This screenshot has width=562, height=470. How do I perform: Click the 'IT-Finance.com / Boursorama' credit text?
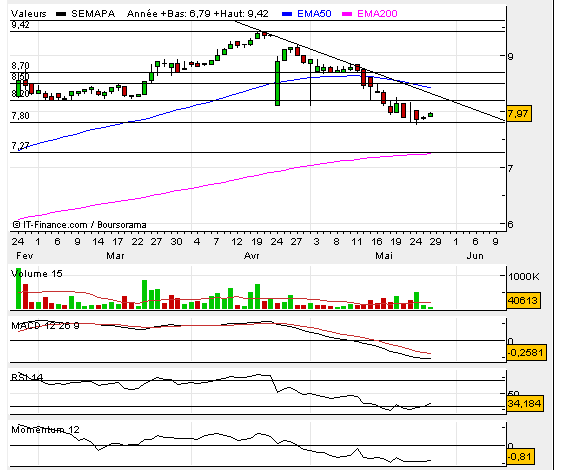[x=85, y=225]
